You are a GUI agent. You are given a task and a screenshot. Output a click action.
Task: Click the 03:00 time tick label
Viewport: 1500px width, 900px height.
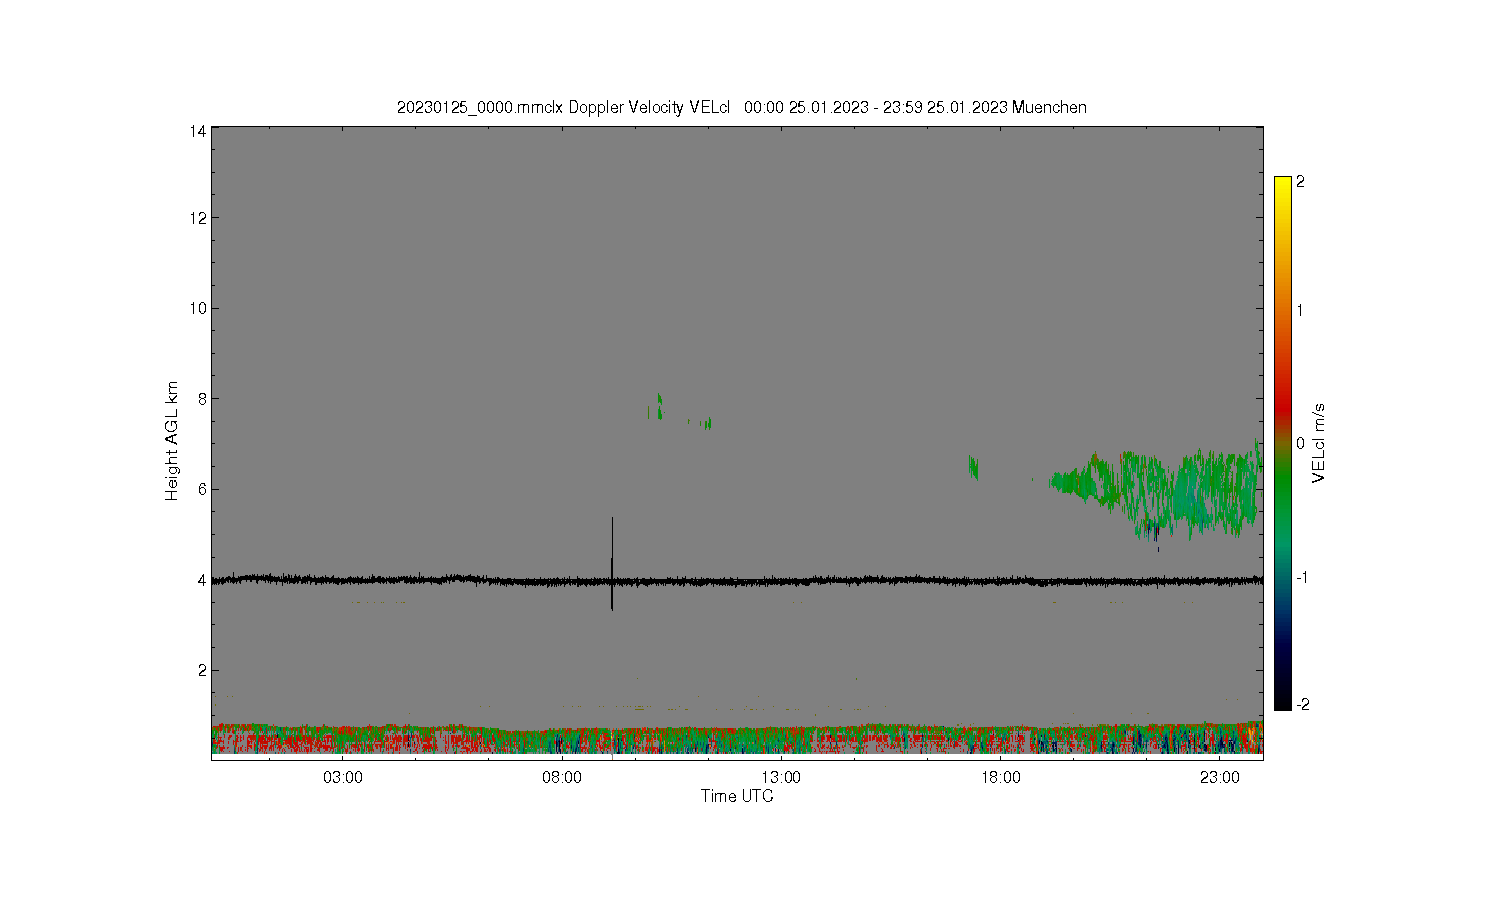coord(343,778)
